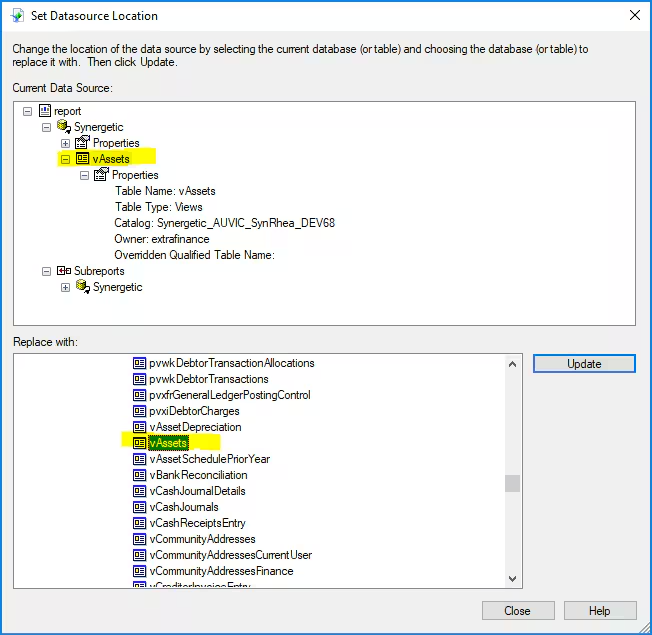Click the scrollbar thumb in Replace with list
The height and width of the screenshot is (635, 652).
[x=512, y=483]
